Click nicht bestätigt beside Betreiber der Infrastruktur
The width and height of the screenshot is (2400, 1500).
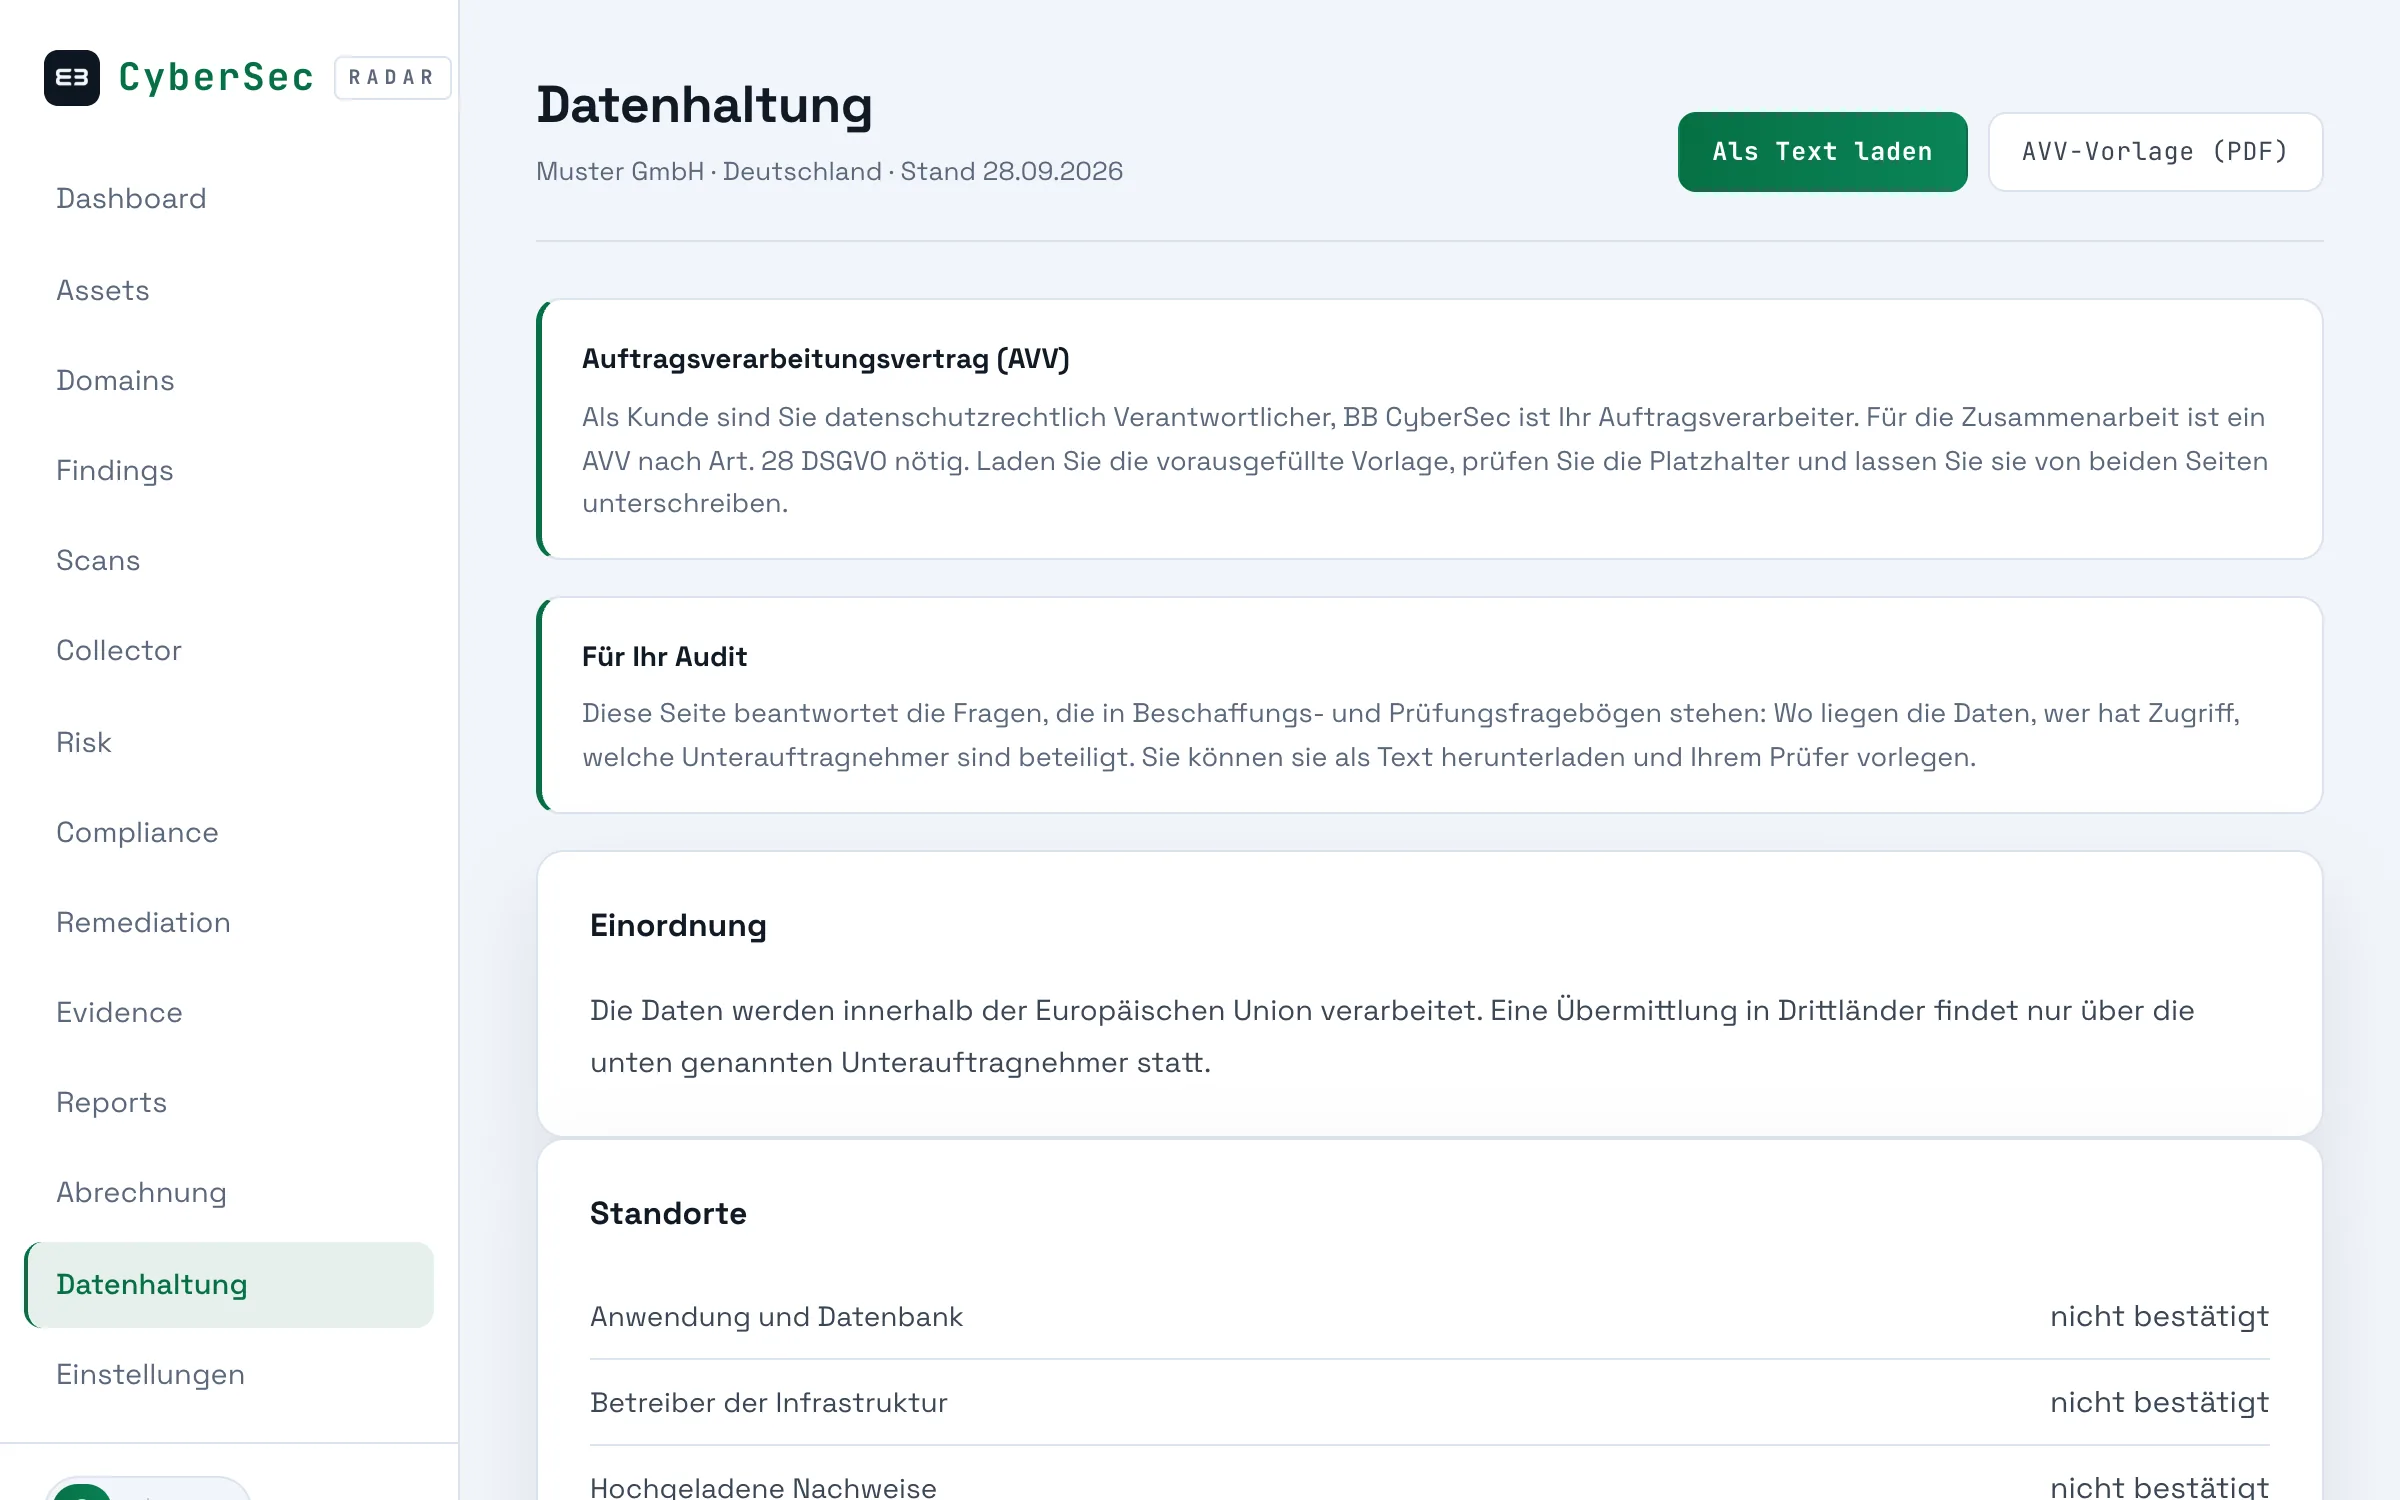tap(2159, 1403)
